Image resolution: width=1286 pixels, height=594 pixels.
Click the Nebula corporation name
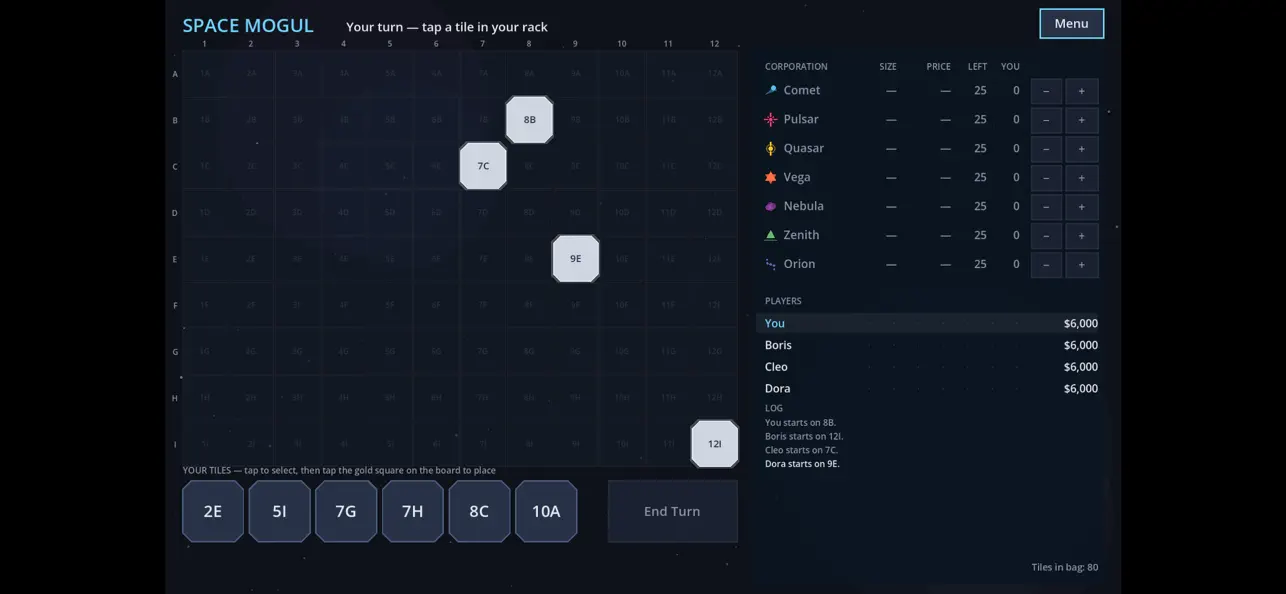[804, 206]
